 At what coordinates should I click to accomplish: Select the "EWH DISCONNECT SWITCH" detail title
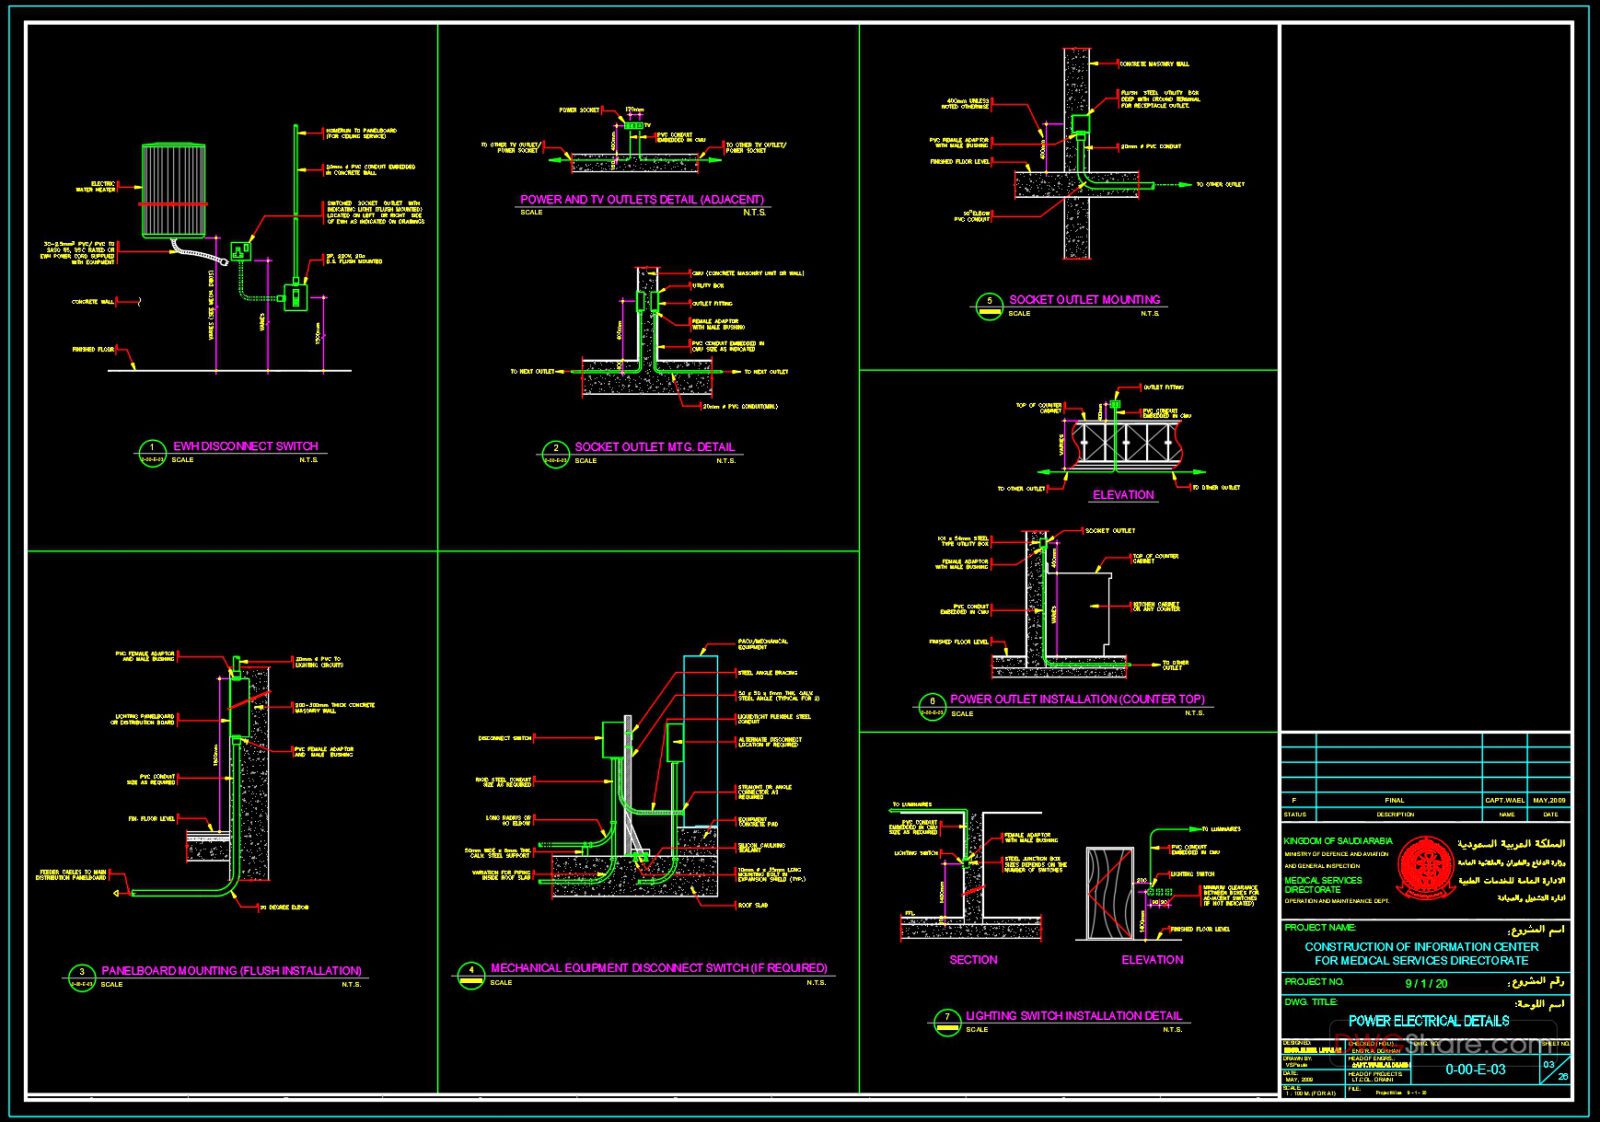pyautogui.click(x=245, y=446)
